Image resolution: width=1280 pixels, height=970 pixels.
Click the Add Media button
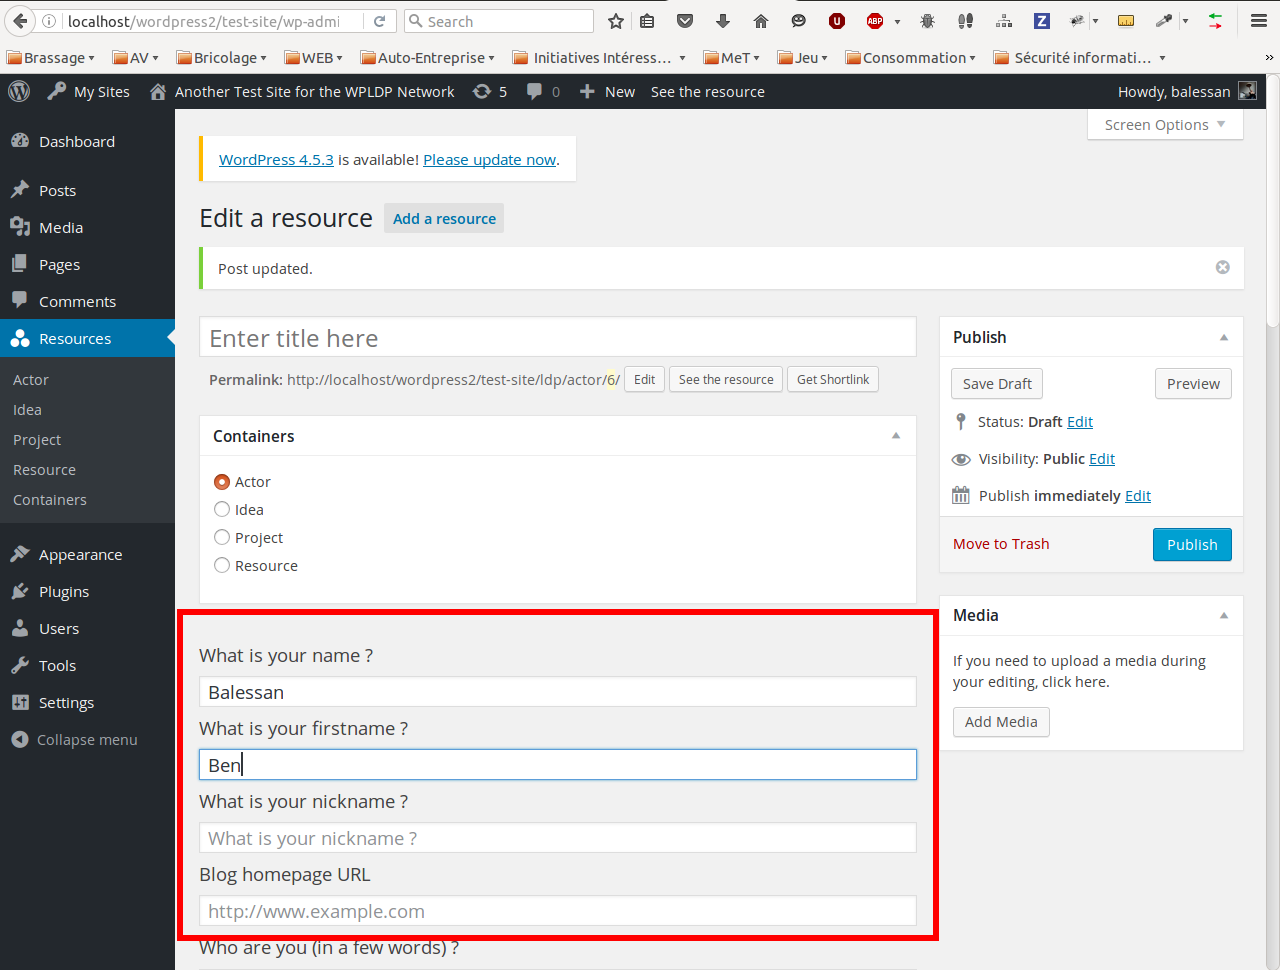(x=1001, y=721)
